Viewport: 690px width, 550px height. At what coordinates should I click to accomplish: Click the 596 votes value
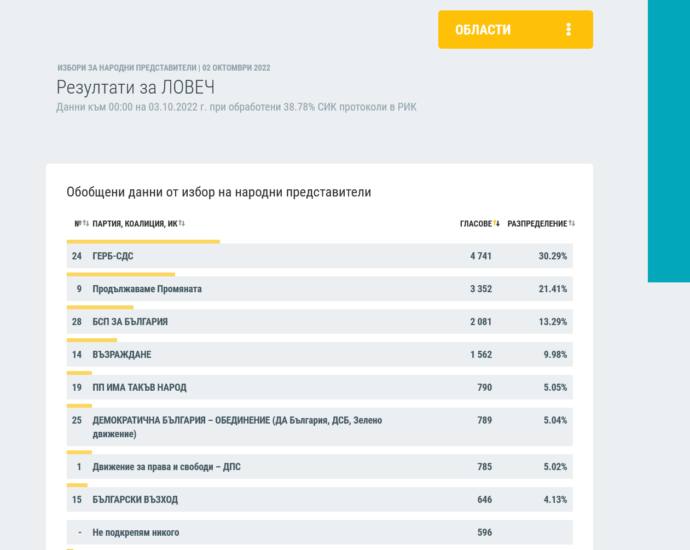[x=484, y=532]
